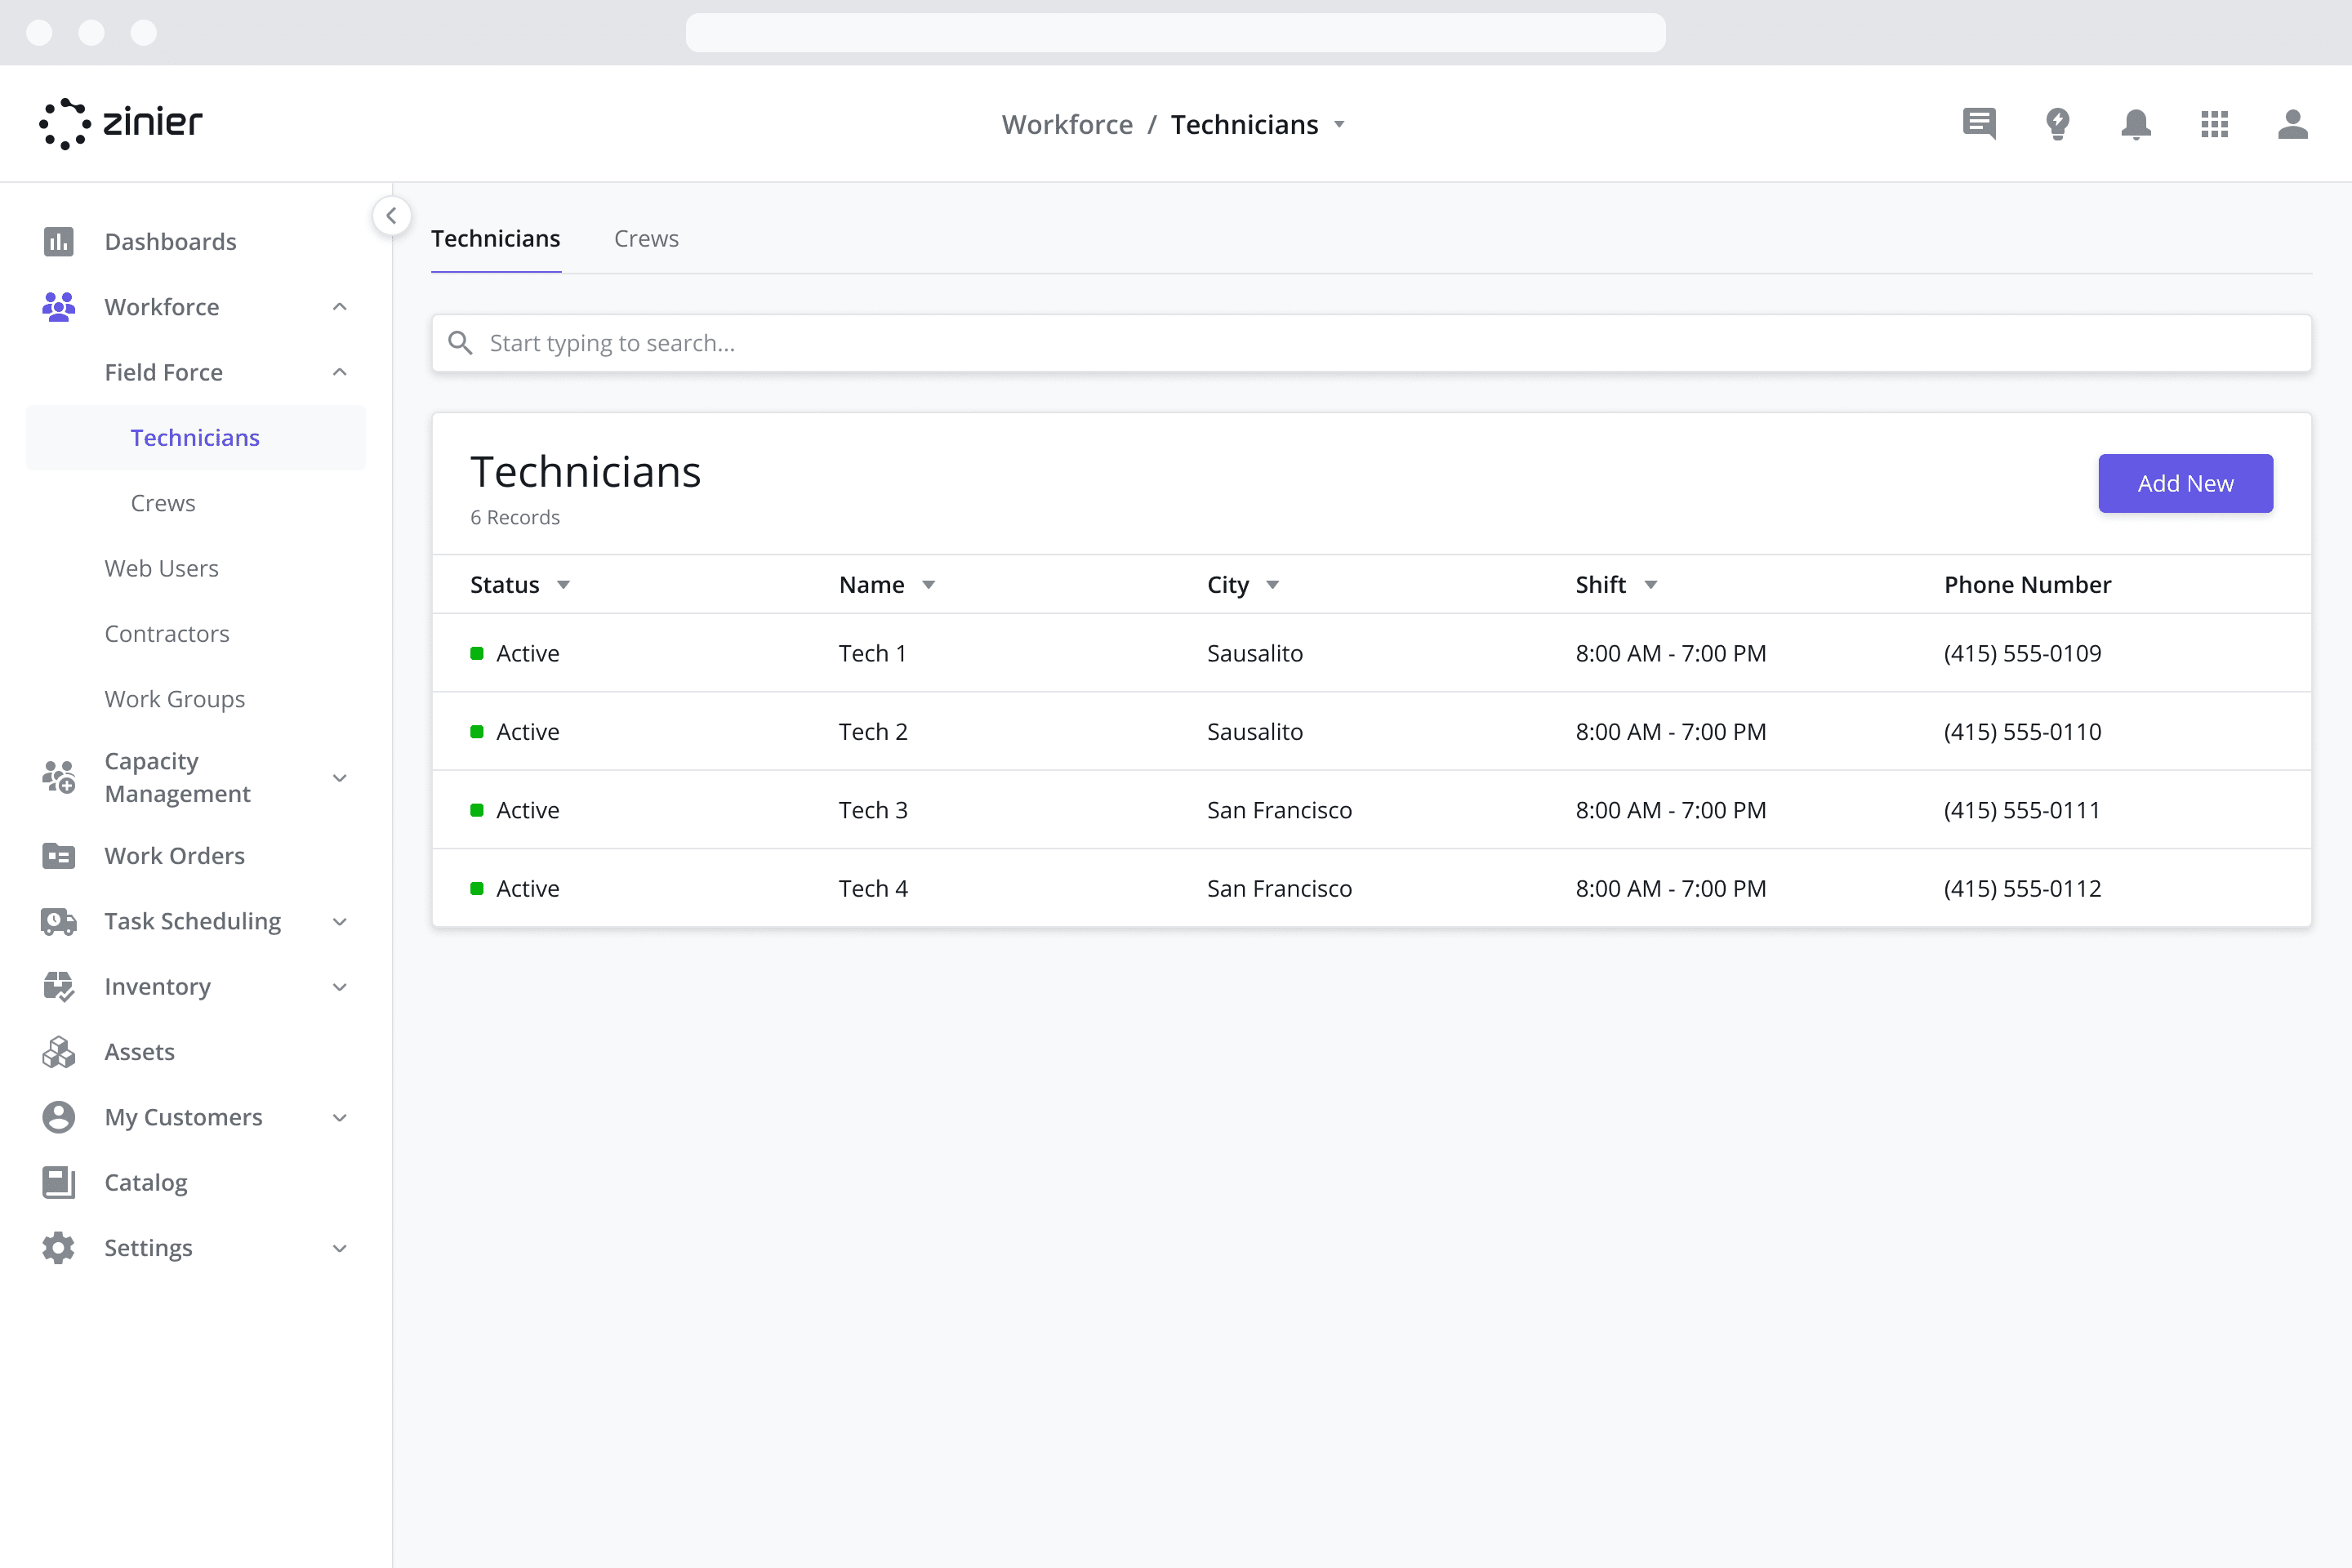This screenshot has width=2352, height=1568.
Task: Click the Work Orders icon
Action: [59, 856]
